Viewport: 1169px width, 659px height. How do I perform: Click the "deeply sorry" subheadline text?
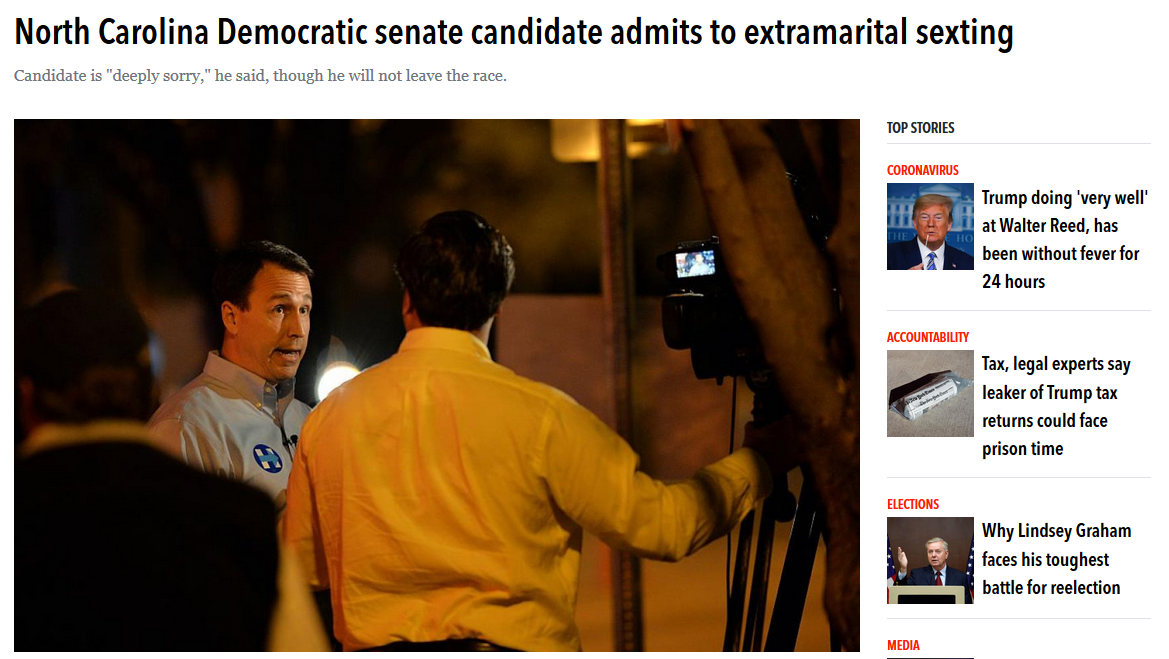[x=260, y=76]
